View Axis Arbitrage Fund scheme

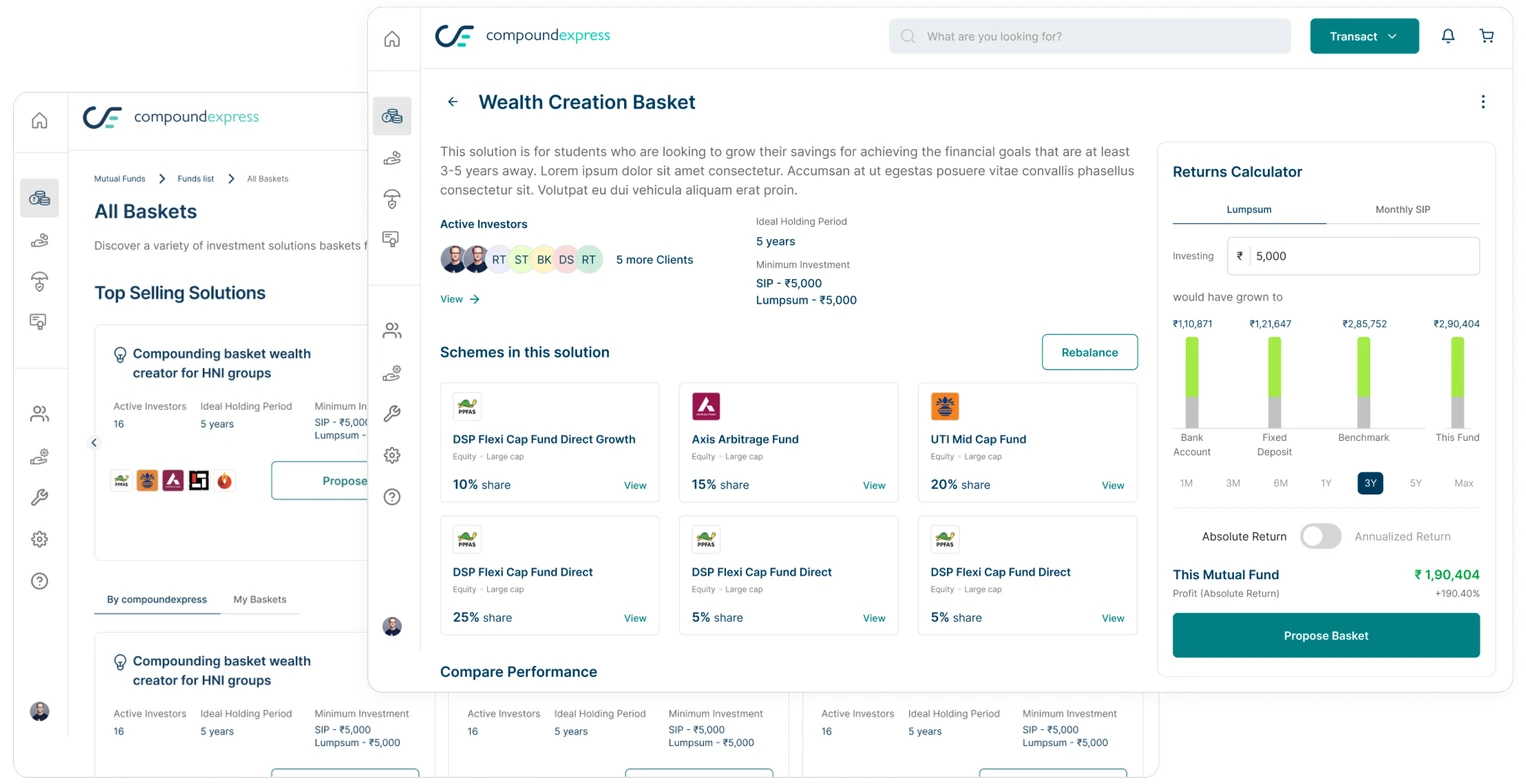[x=874, y=486]
